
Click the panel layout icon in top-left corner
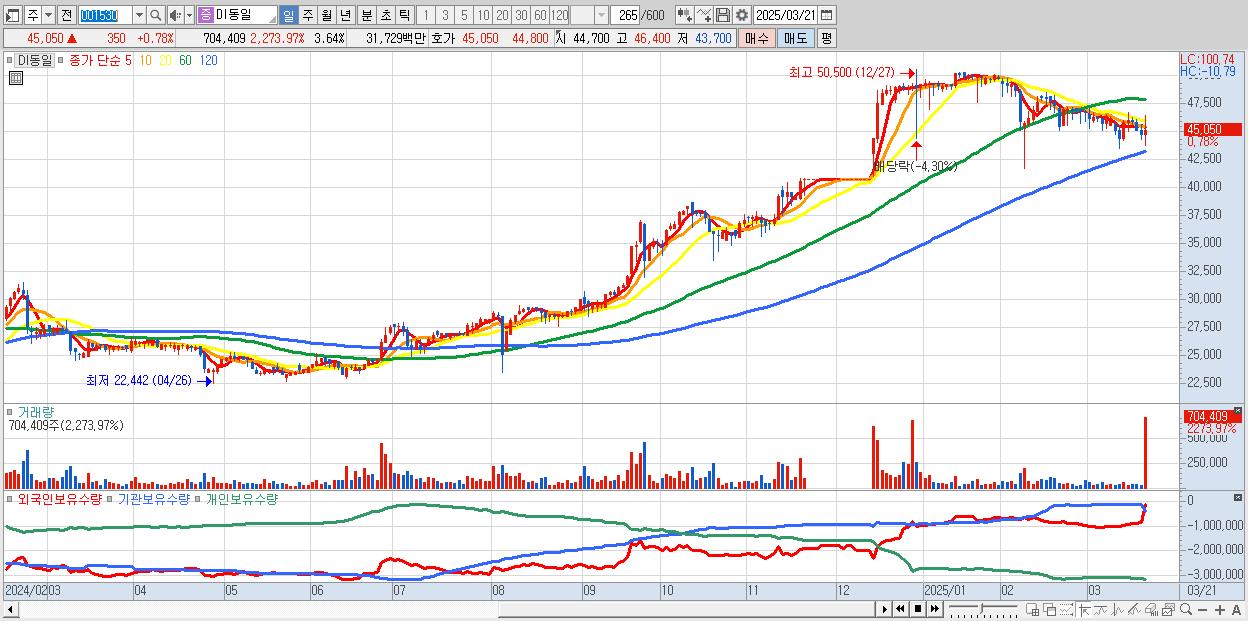(x=12, y=15)
